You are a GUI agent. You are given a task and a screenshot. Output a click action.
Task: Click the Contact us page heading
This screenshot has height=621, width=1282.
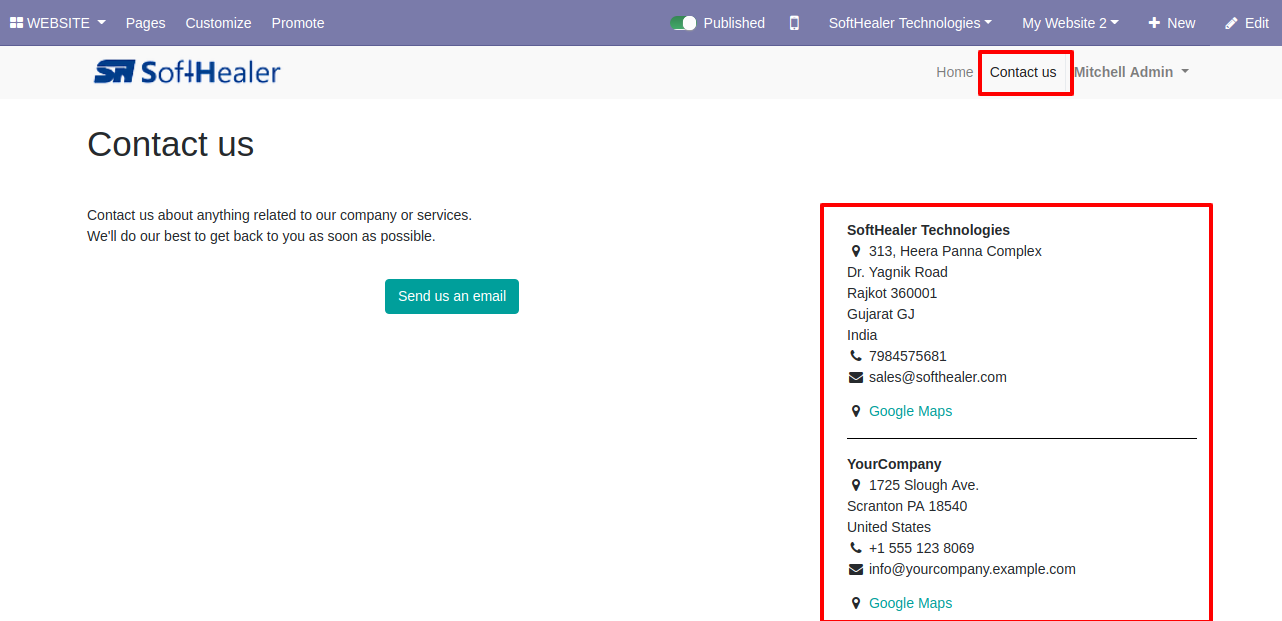coord(171,144)
